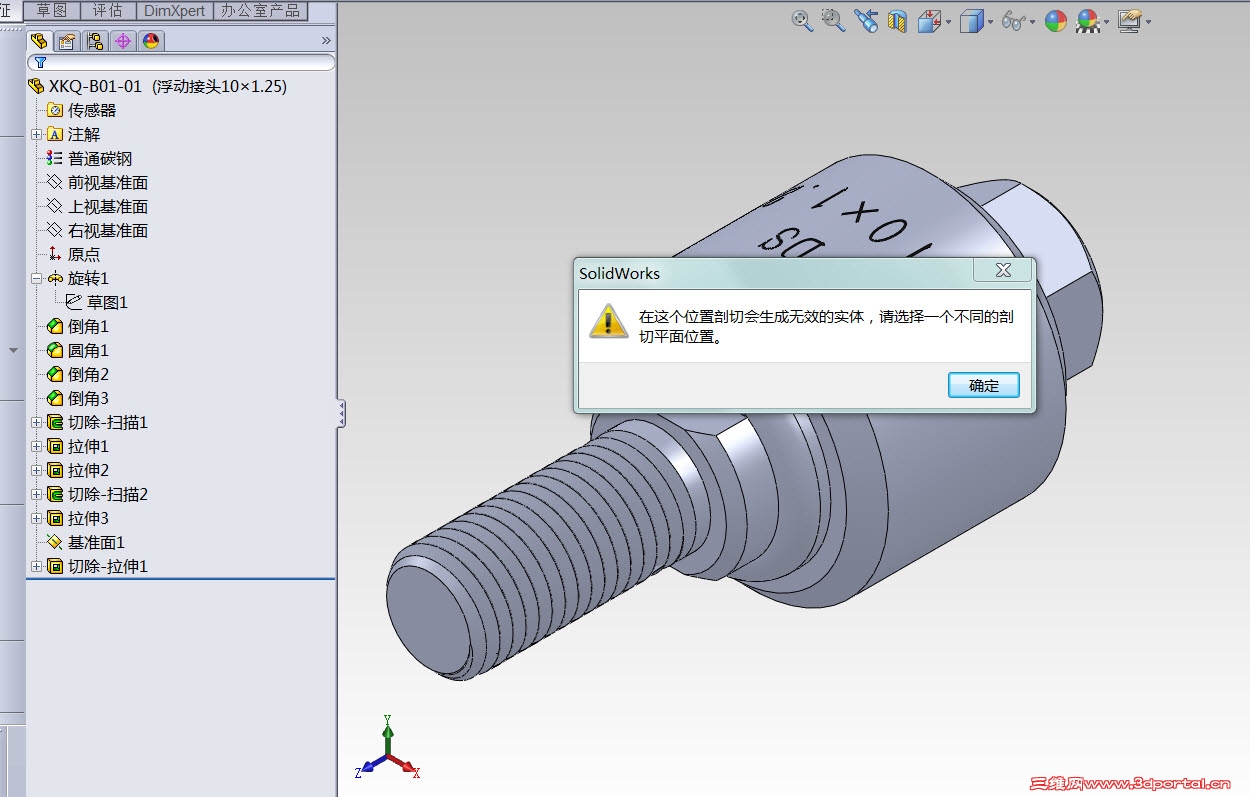The height and width of the screenshot is (797, 1250).
Task: Select the 拉伸1 extrude feature
Action: click(78, 446)
